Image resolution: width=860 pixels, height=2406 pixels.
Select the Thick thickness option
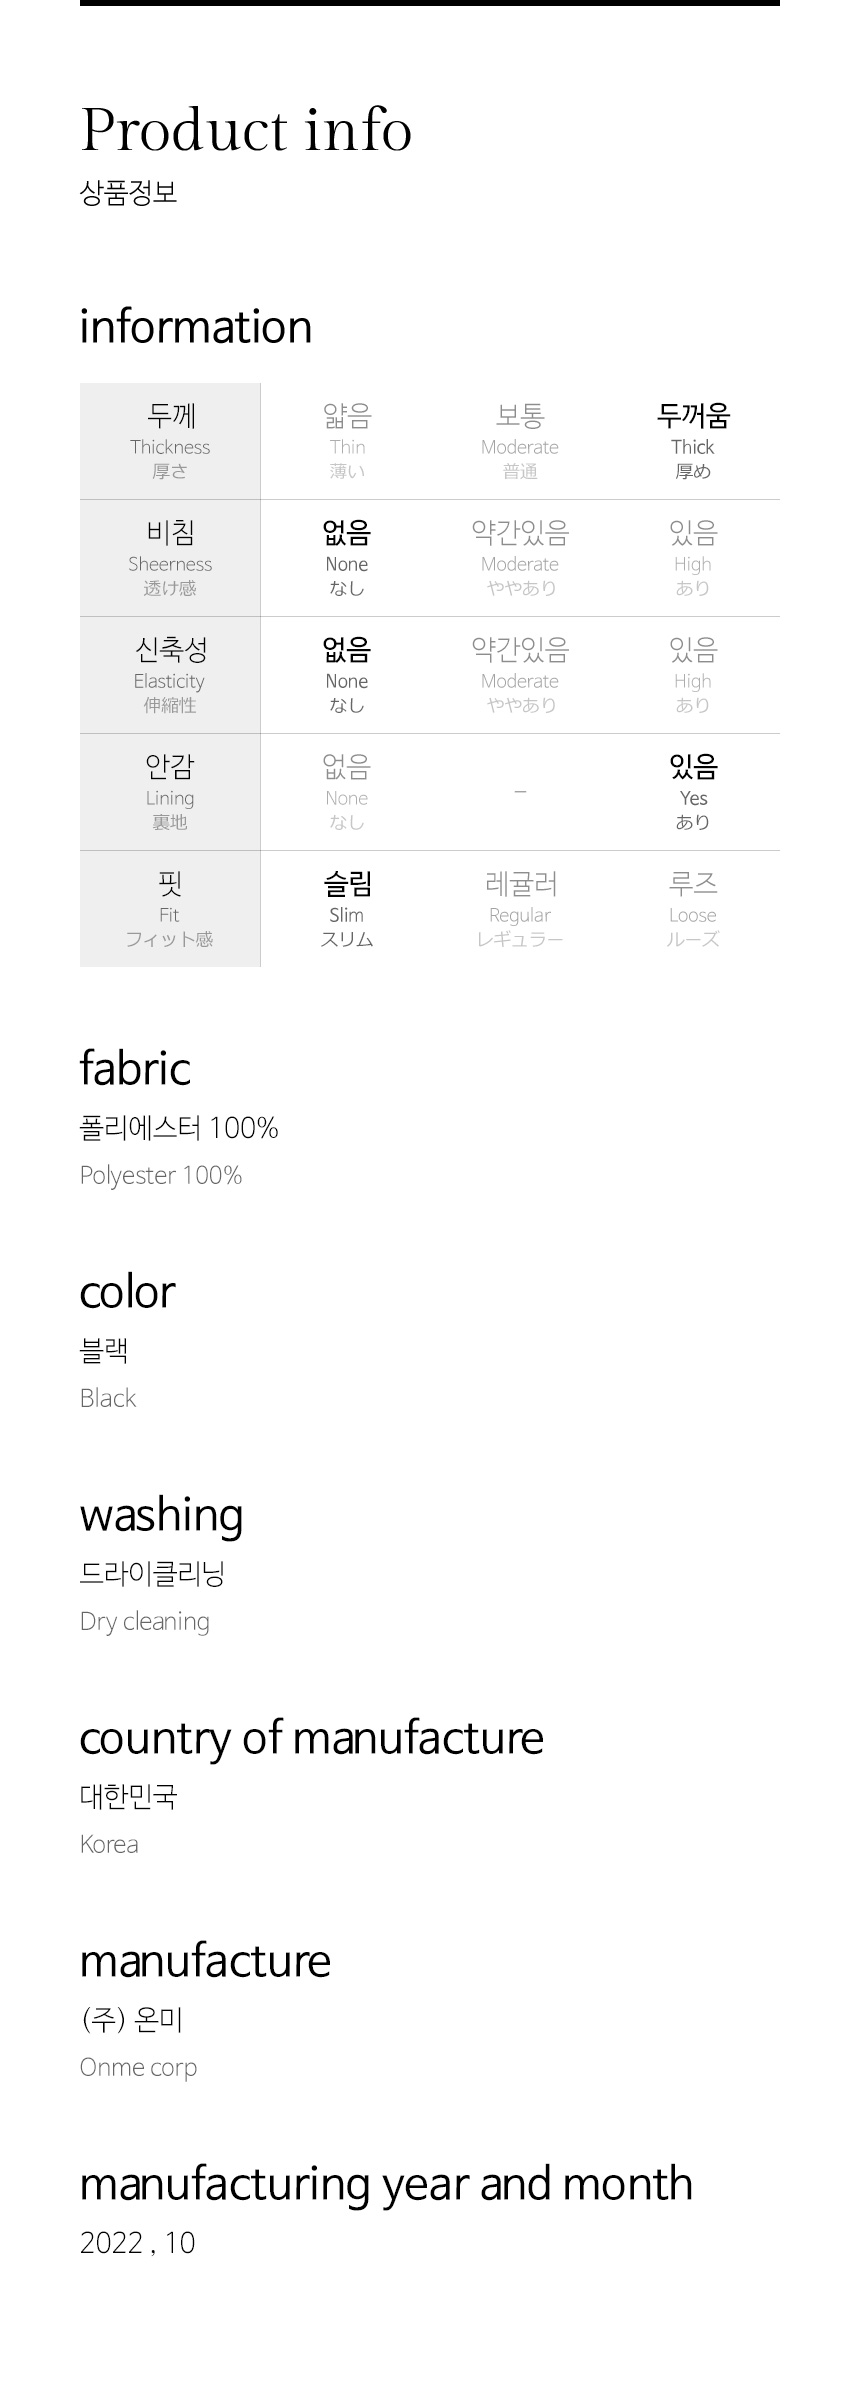click(x=693, y=441)
